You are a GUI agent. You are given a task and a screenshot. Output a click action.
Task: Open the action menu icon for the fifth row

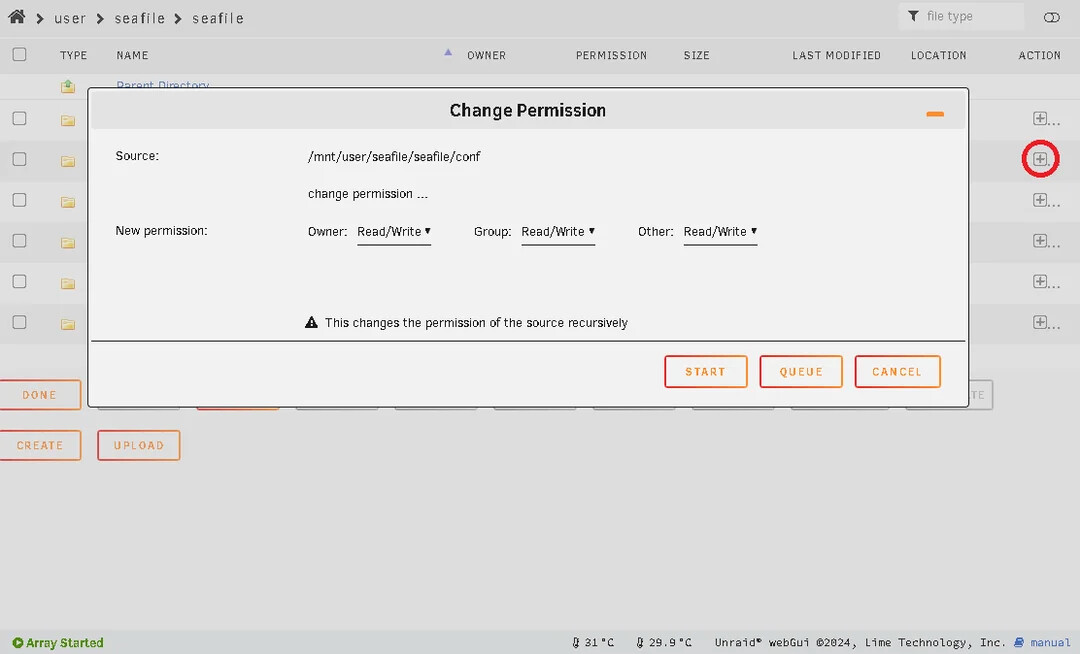(x=1040, y=281)
